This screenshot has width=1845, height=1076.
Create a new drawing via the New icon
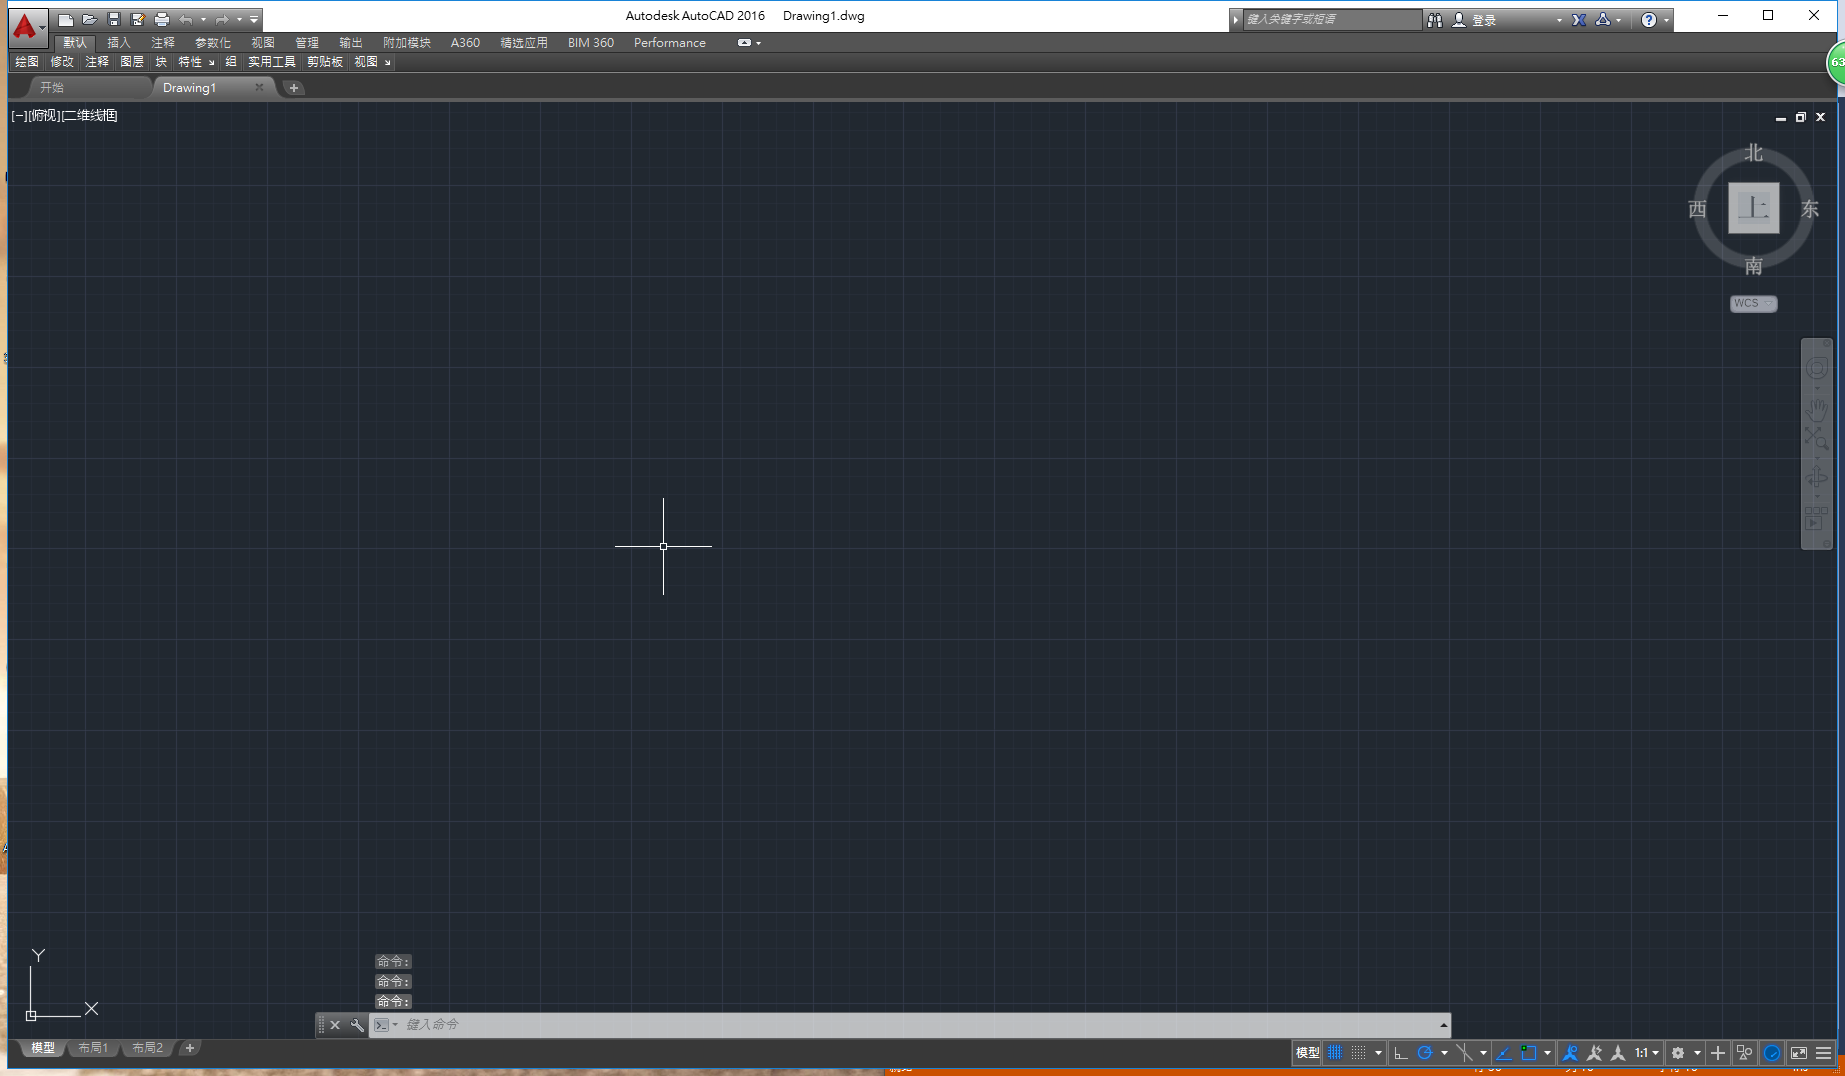tap(66, 19)
